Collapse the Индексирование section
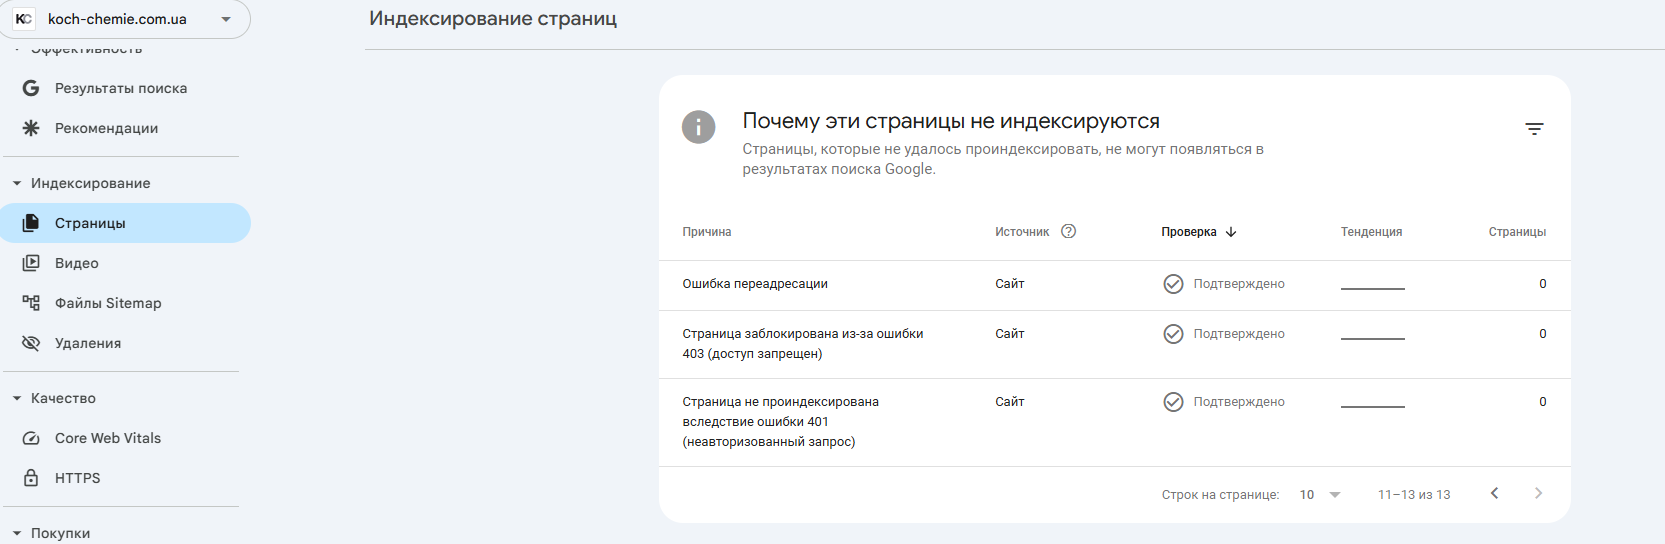1665x544 pixels. (x=17, y=183)
